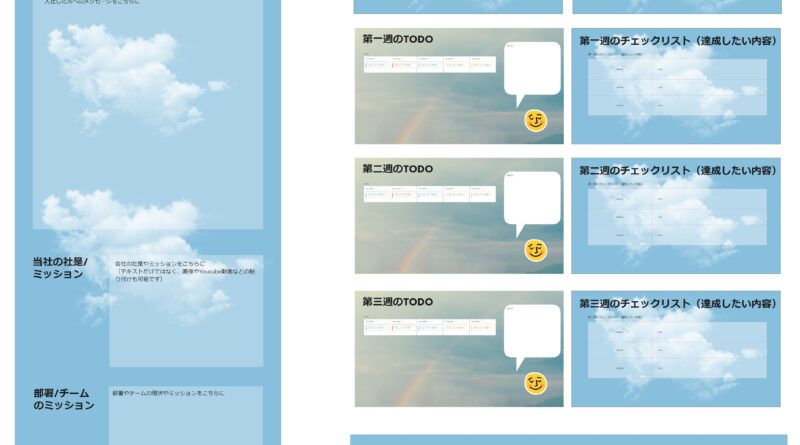
Task: Click the checklist table under 第一週のチェックリスト
Action: pos(677,87)
